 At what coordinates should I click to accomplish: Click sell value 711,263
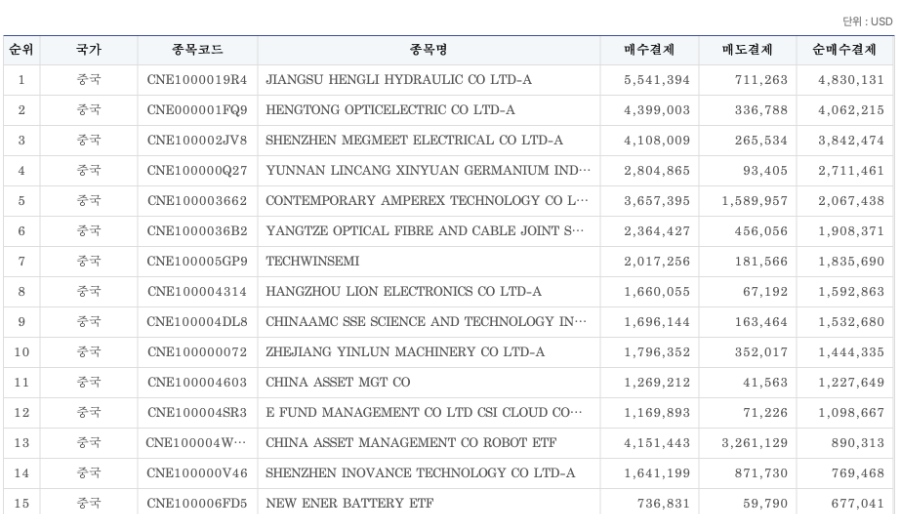coord(761,80)
